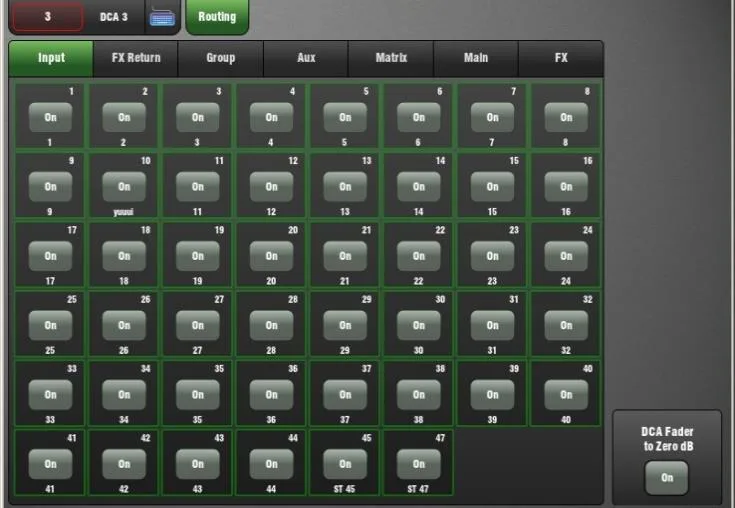735x508 pixels.
Task: Click the DCA 3 name field
Action: (114, 17)
